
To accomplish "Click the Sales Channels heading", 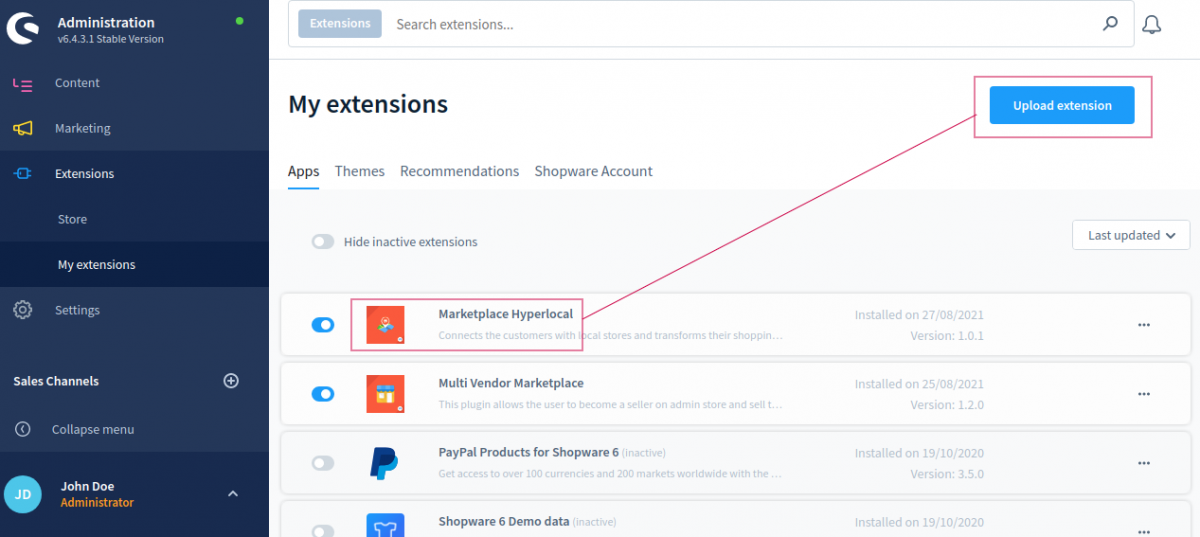I will click(56, 381).
